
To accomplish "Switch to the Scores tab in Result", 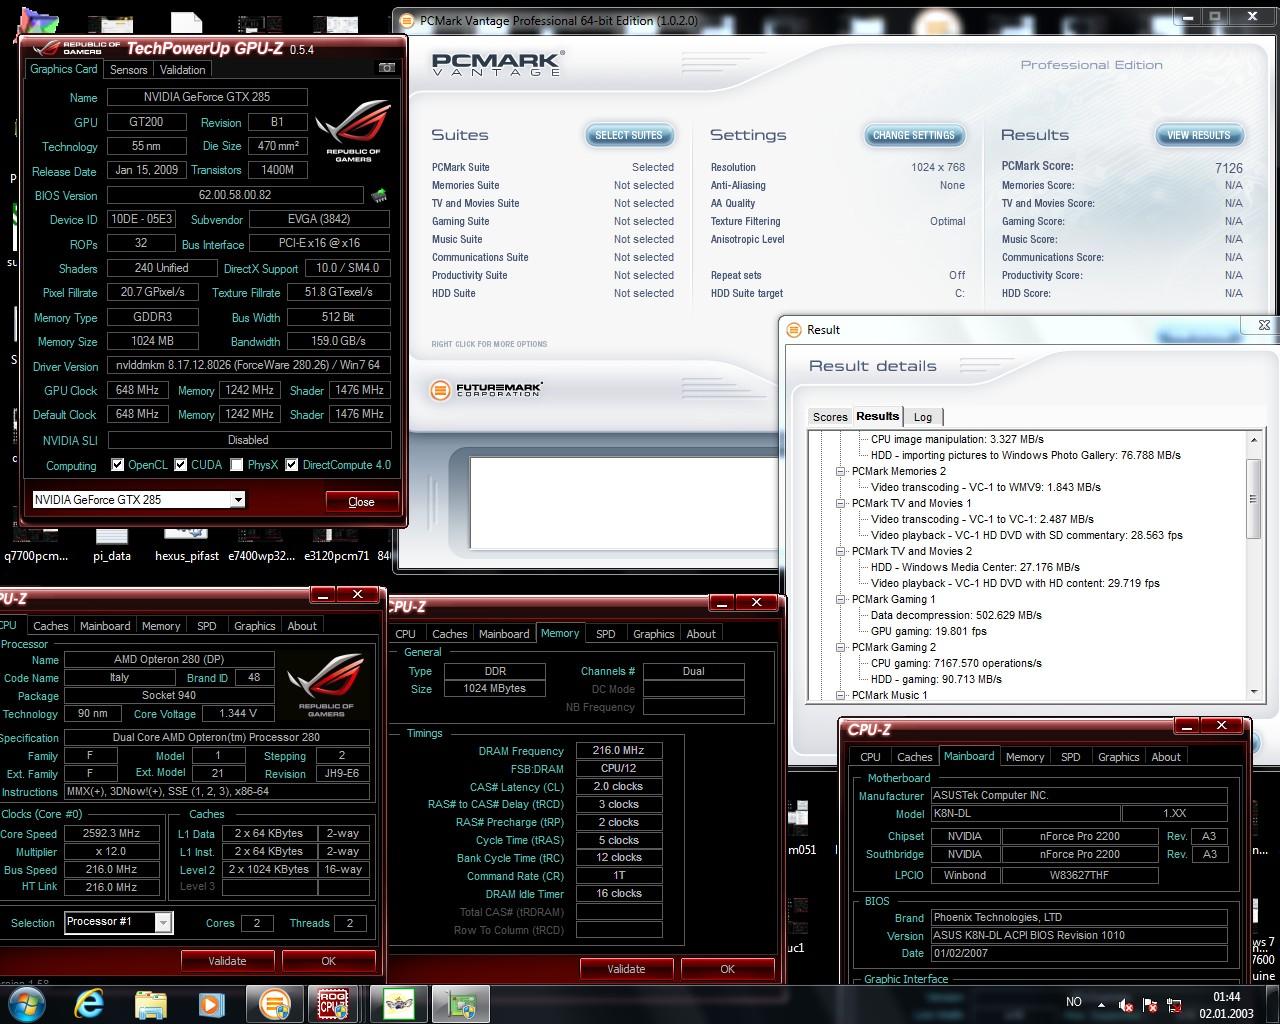I will click(x=830, y=417).
